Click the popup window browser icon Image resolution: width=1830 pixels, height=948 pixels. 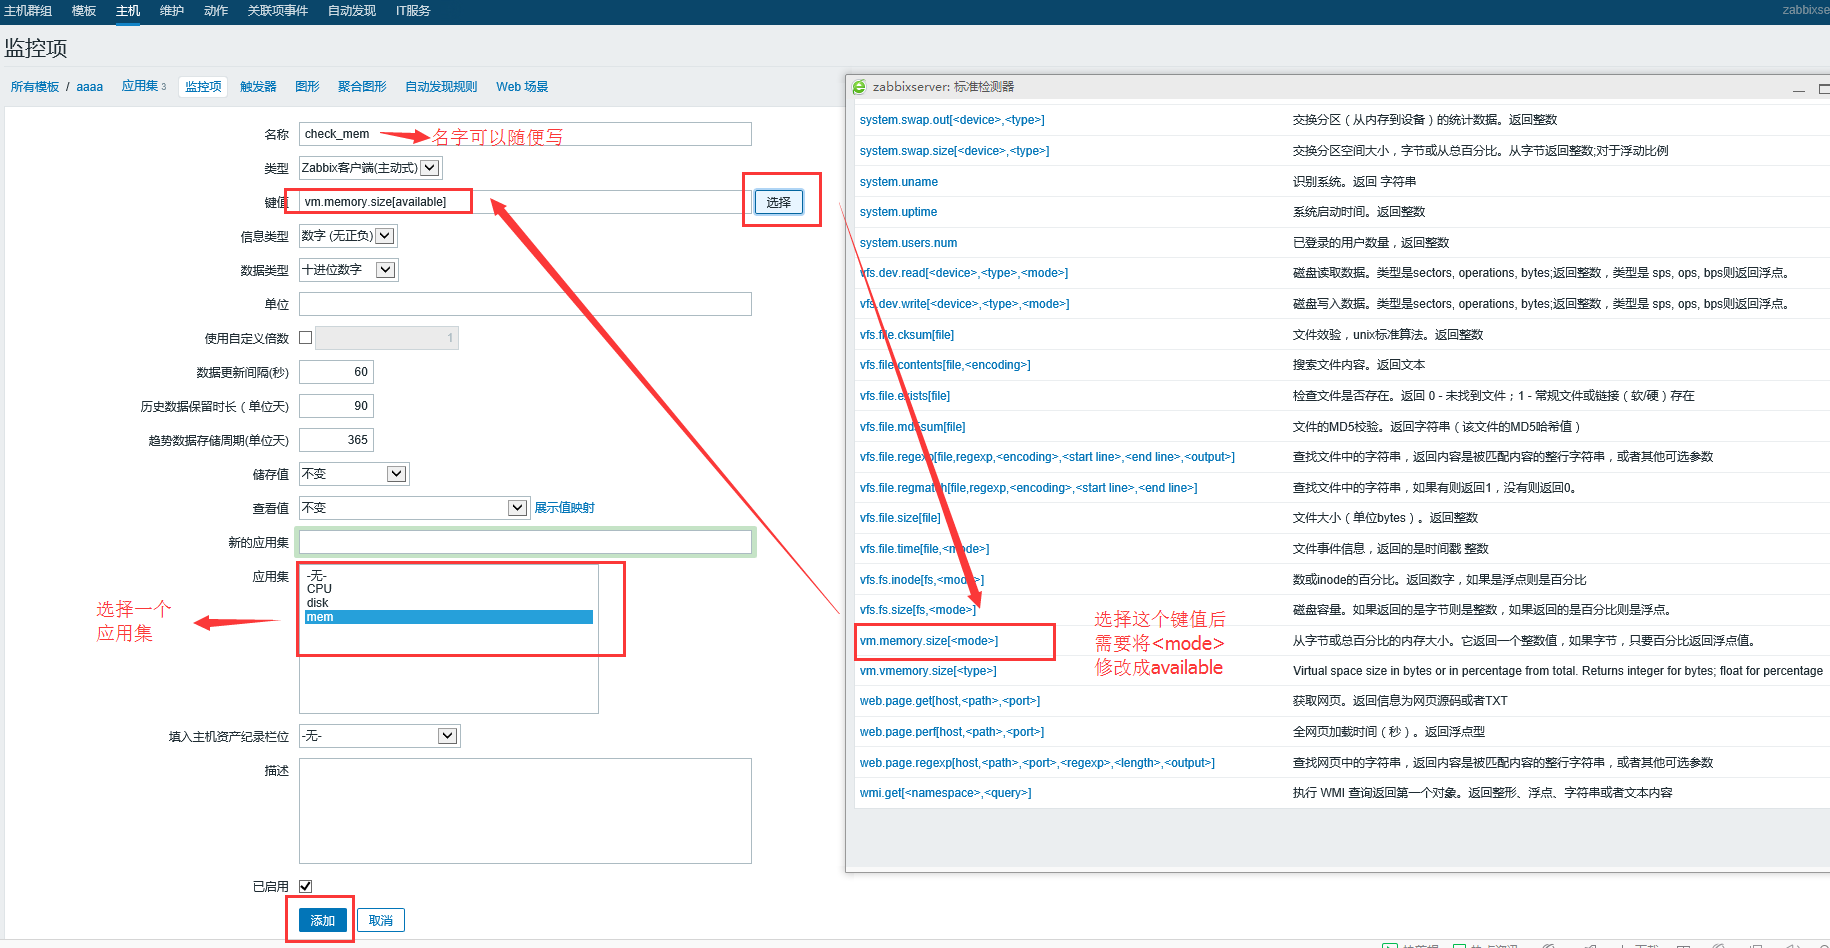click(x=859, y=87)
